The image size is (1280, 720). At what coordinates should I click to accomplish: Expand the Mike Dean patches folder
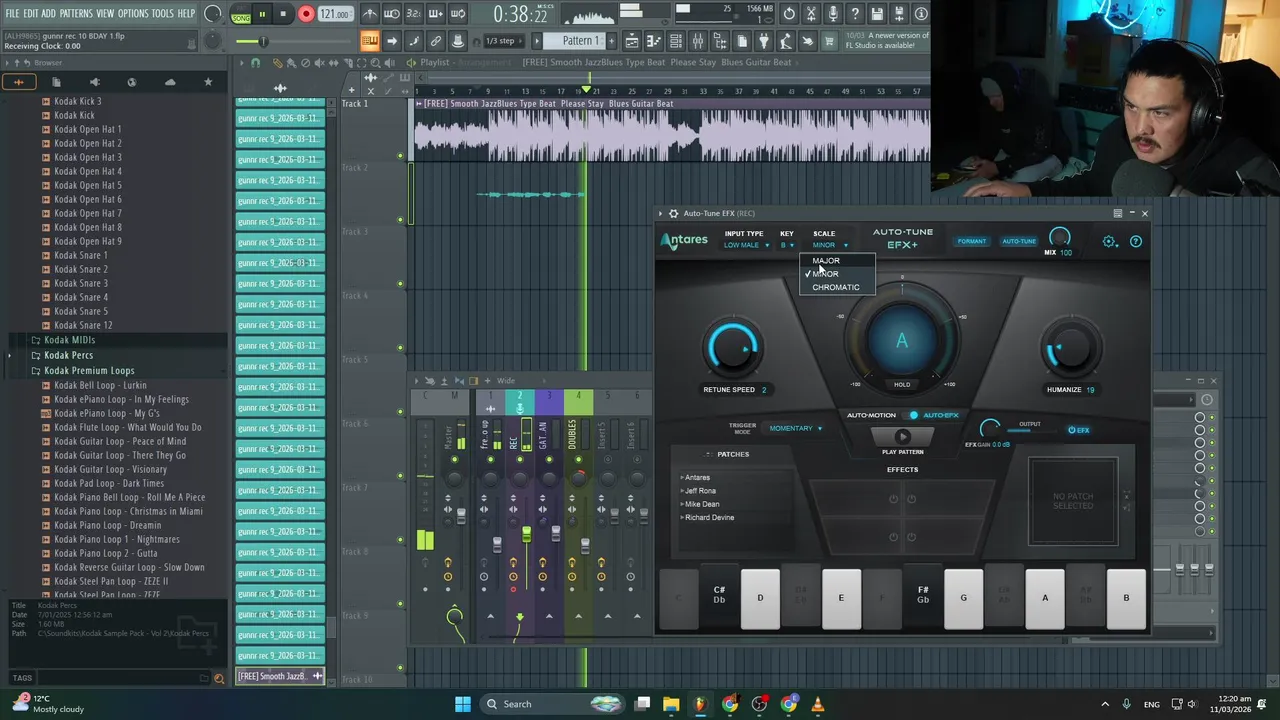[x=700, y=504]
